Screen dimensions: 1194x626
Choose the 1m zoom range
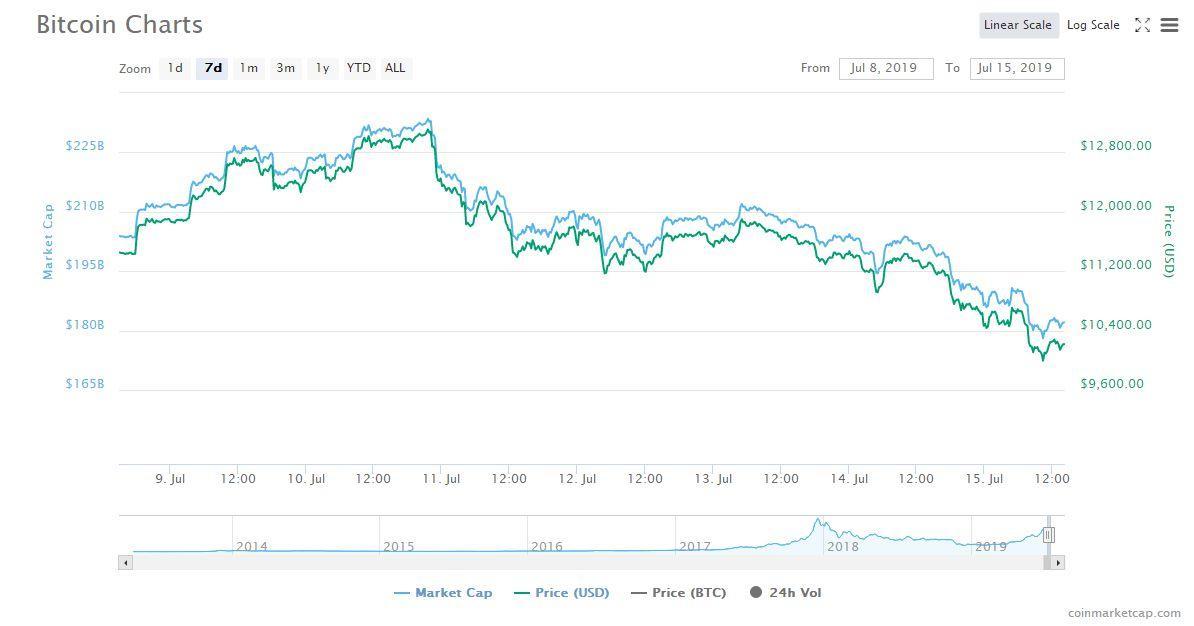coord(249,68)
